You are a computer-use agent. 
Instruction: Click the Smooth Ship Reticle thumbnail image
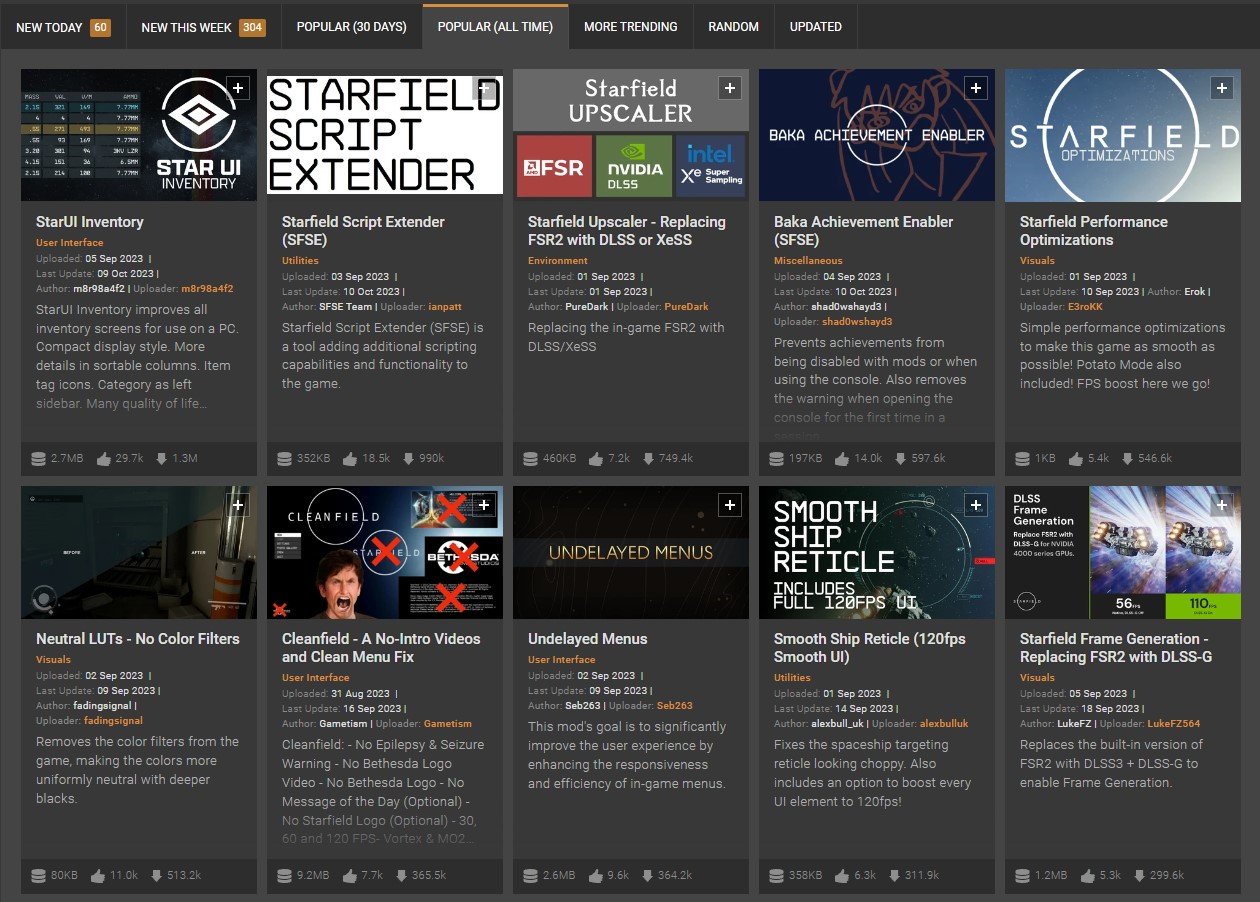[x=877, y=552]
